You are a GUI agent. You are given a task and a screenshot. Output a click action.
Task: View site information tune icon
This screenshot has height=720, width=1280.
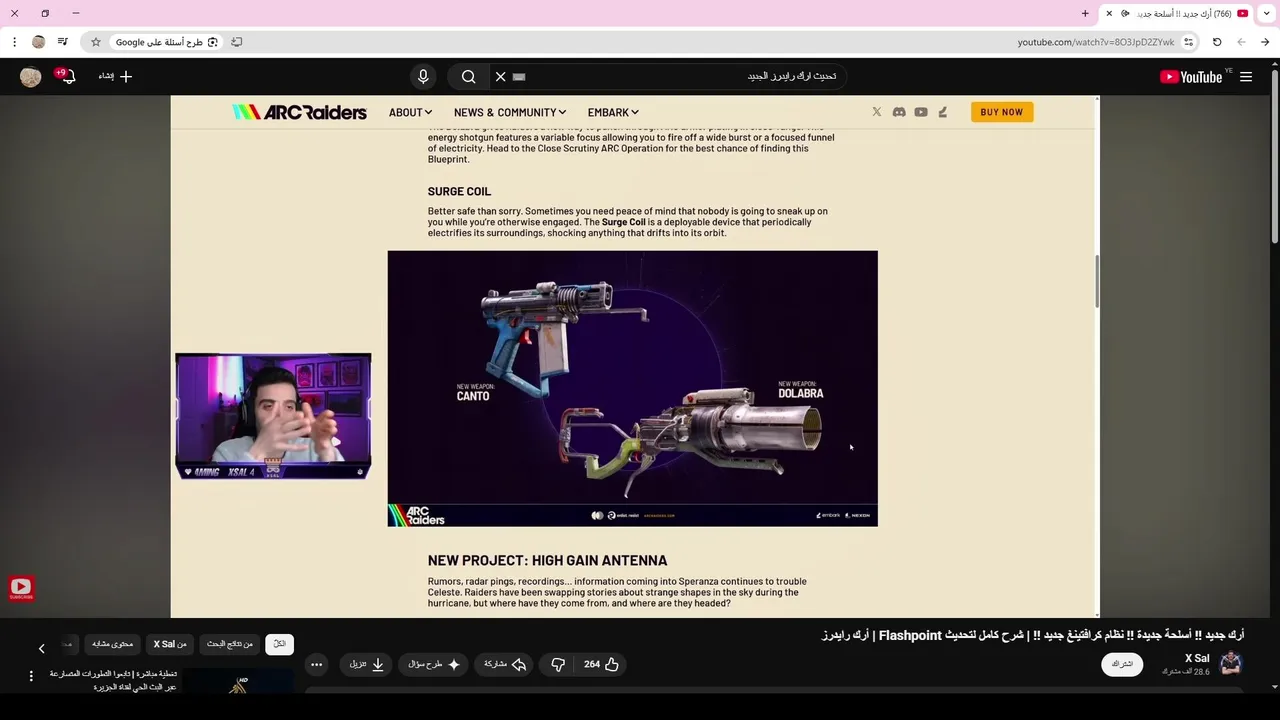1188,42
